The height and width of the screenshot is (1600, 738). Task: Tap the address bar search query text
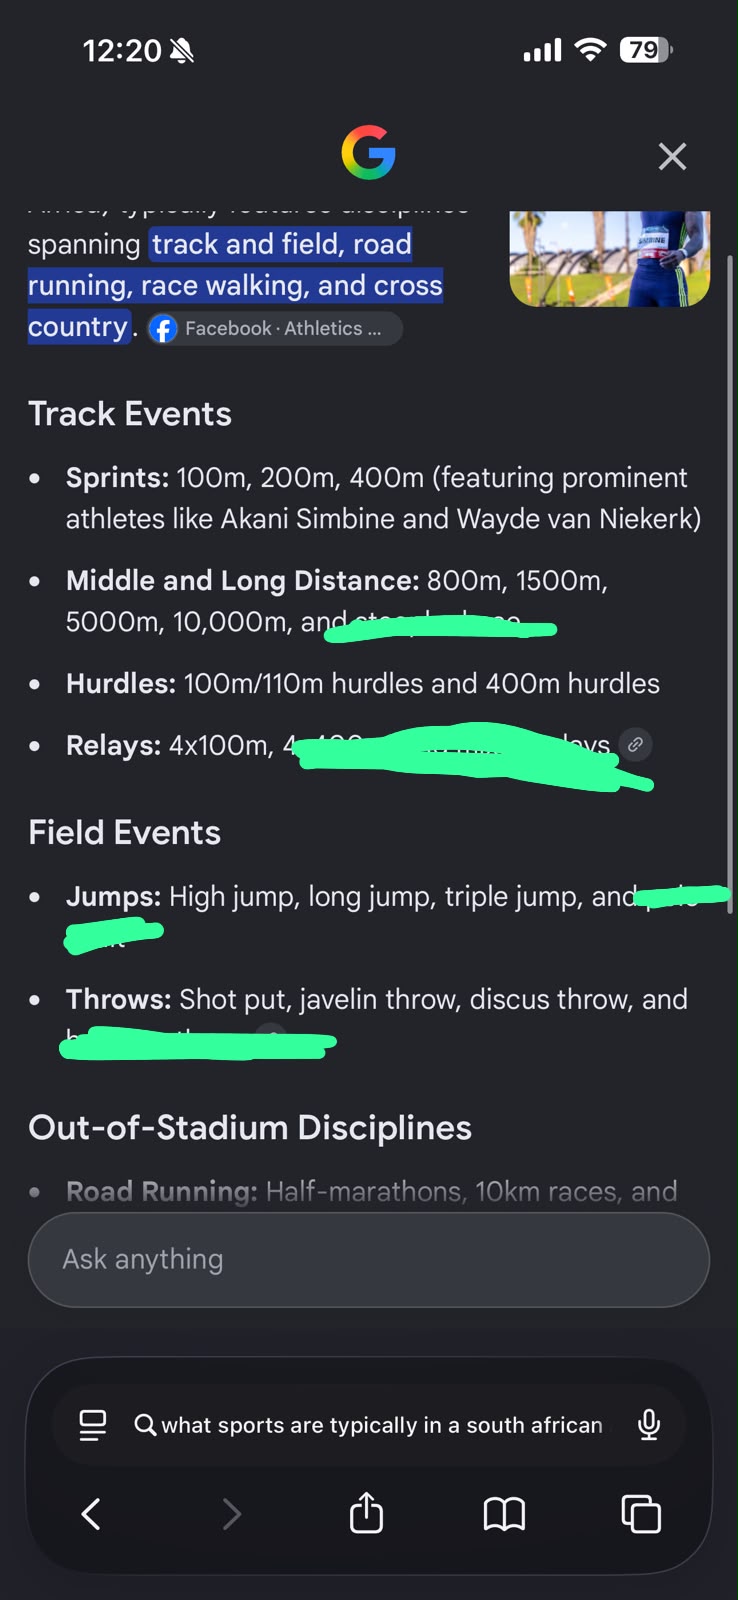382,1425
